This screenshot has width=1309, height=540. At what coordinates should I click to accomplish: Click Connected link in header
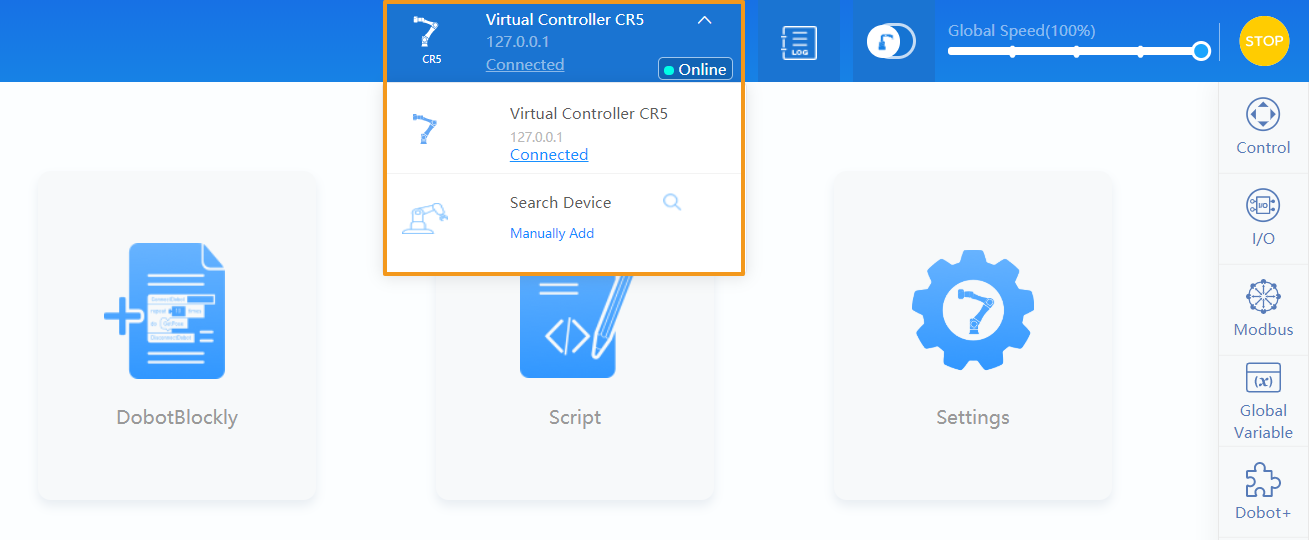point(525,65)
